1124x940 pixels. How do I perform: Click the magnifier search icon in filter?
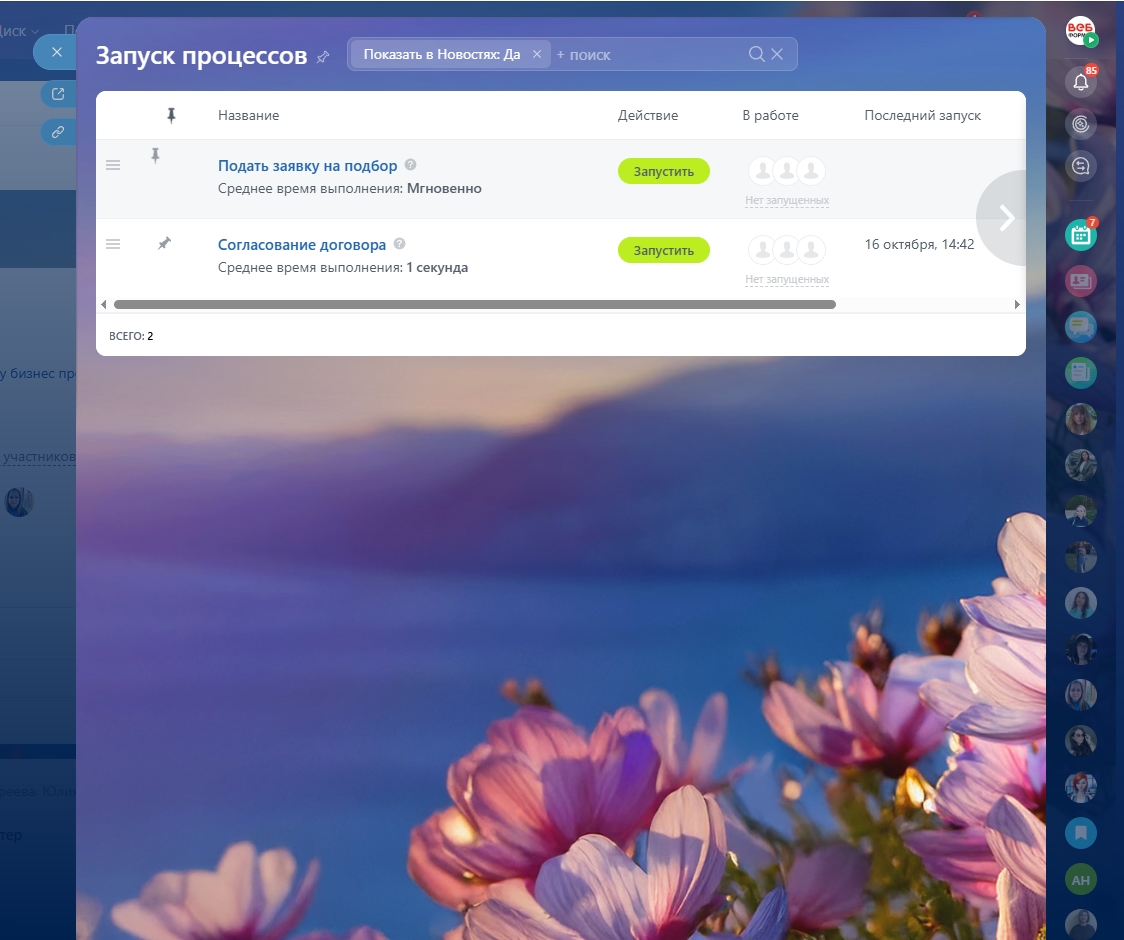pyautogui.click(x=756, y=54)
